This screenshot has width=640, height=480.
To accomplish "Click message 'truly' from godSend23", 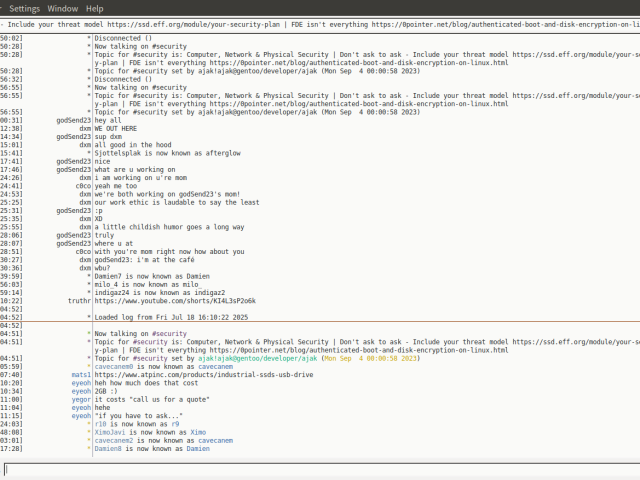I will coord(104,235).
